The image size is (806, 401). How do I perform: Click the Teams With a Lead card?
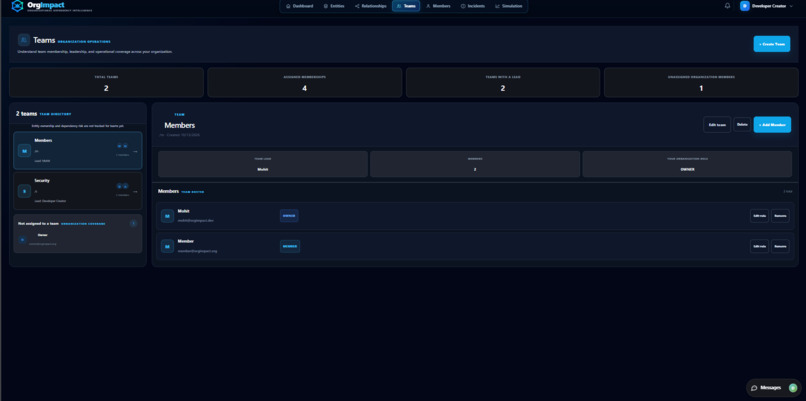[503, 82]
